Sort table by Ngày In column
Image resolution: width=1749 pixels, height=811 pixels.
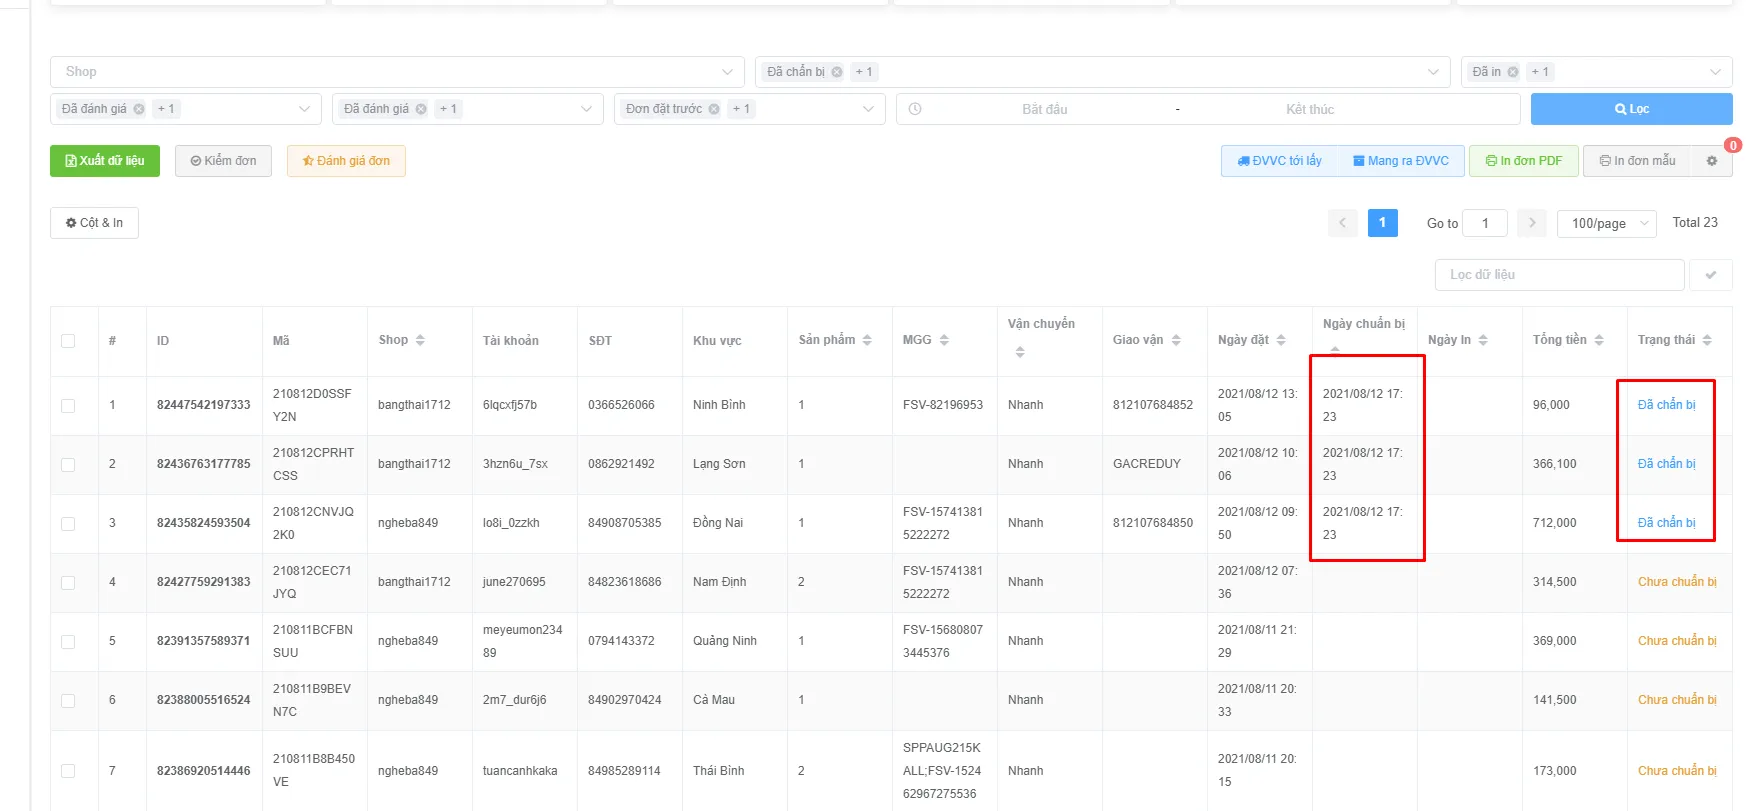pyautogui.click(x=1483, y=340)
